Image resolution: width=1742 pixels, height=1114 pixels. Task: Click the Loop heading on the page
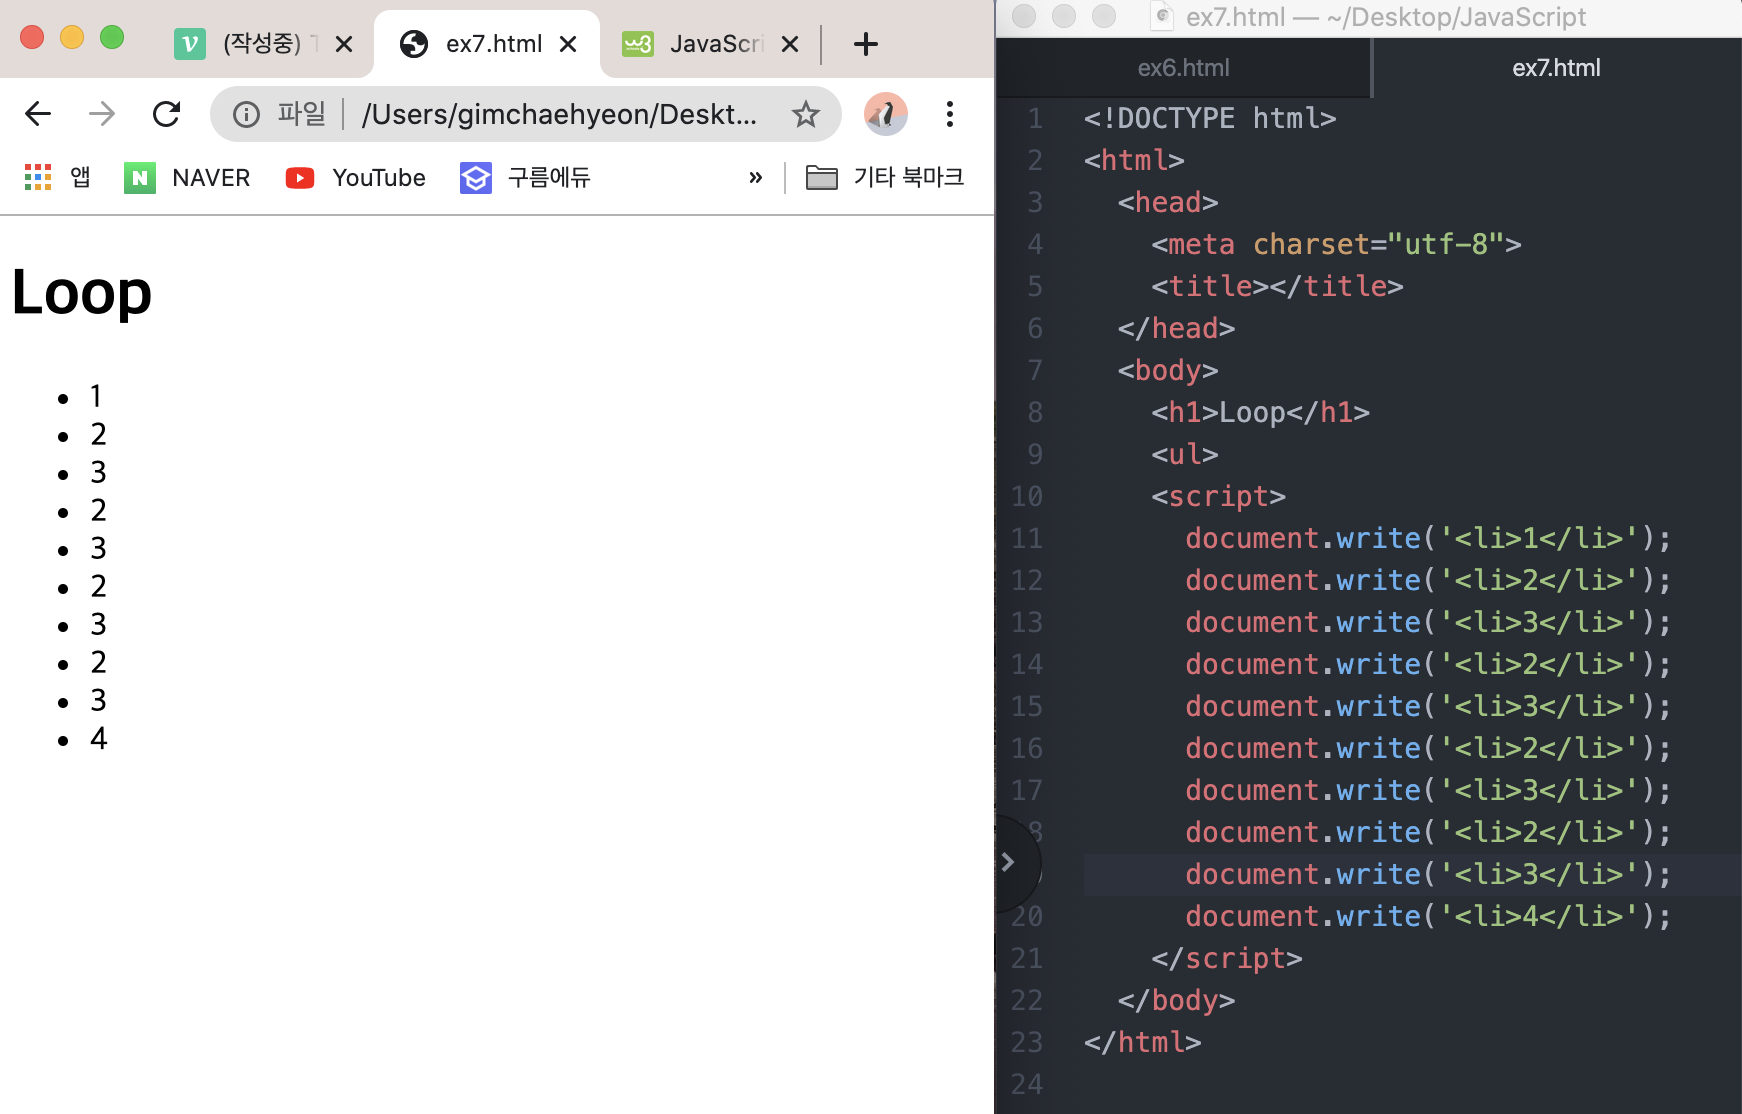point(82,293)
